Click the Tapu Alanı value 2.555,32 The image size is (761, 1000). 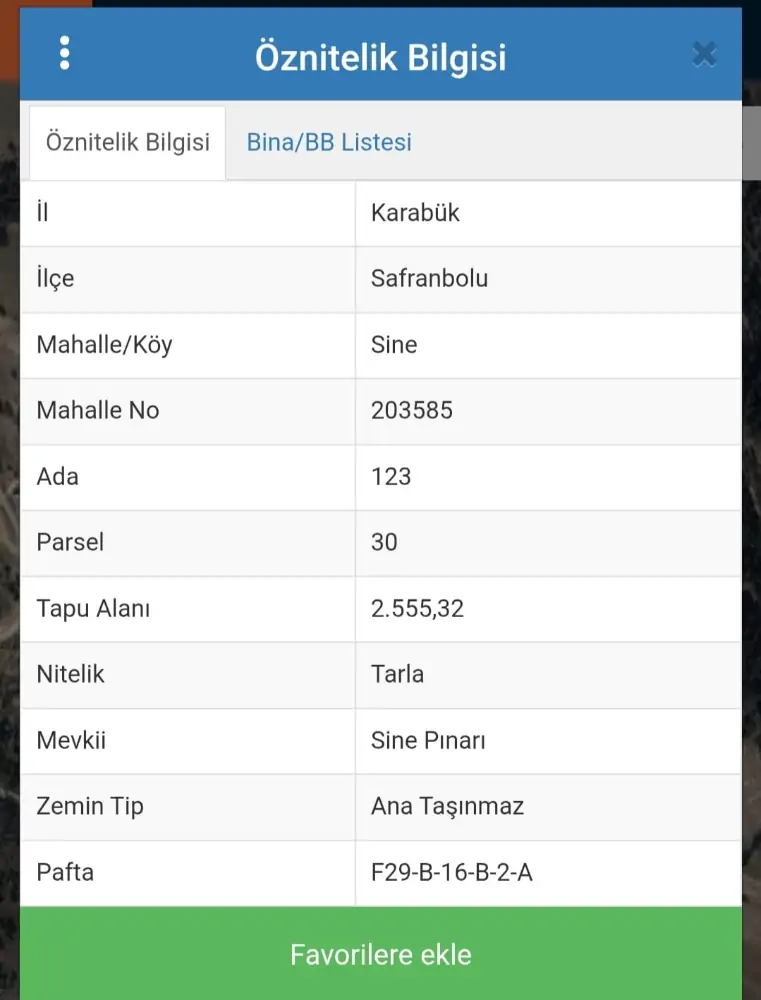point(417,608)
